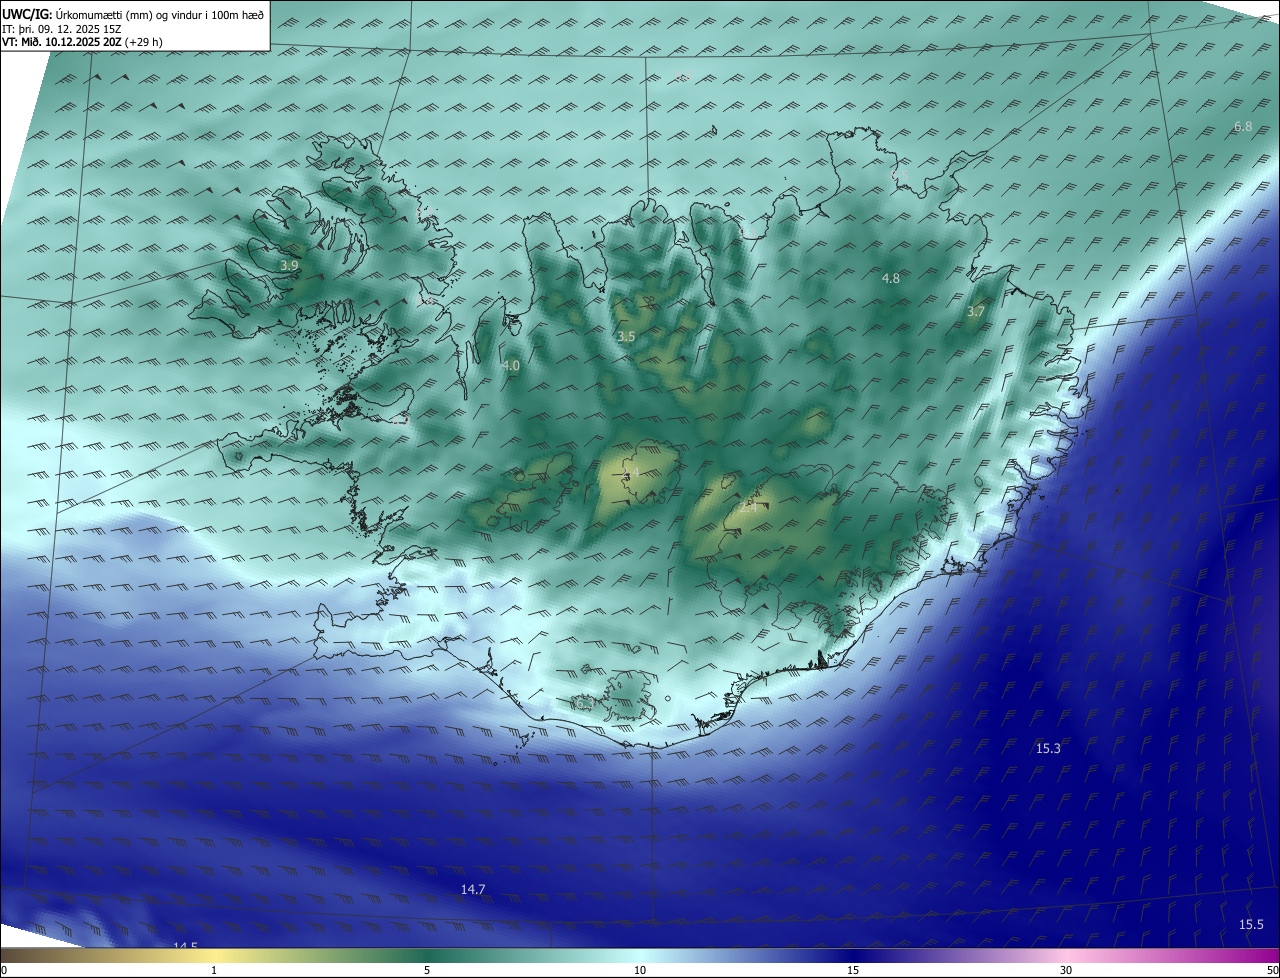
Task: Click the 4.8 value in northeast Iceland
Action: [x=890, y=279]
